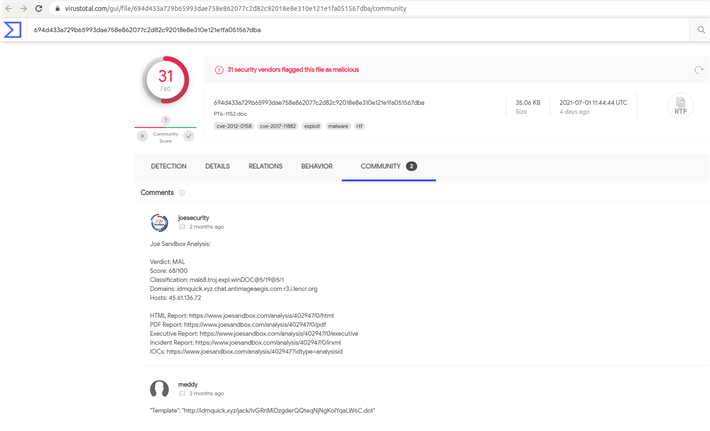Click the 'Joe Sandbox Analysis:' heading
This screenshot has width=710, height=431.
pos(180,244)
